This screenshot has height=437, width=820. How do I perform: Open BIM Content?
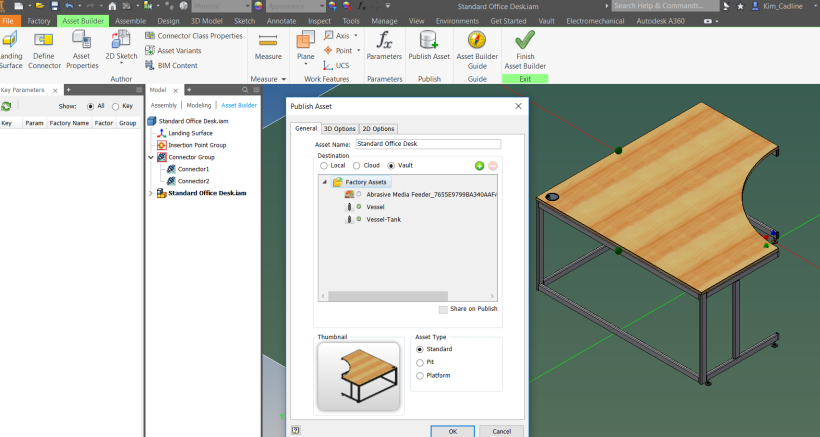point(172,65)
